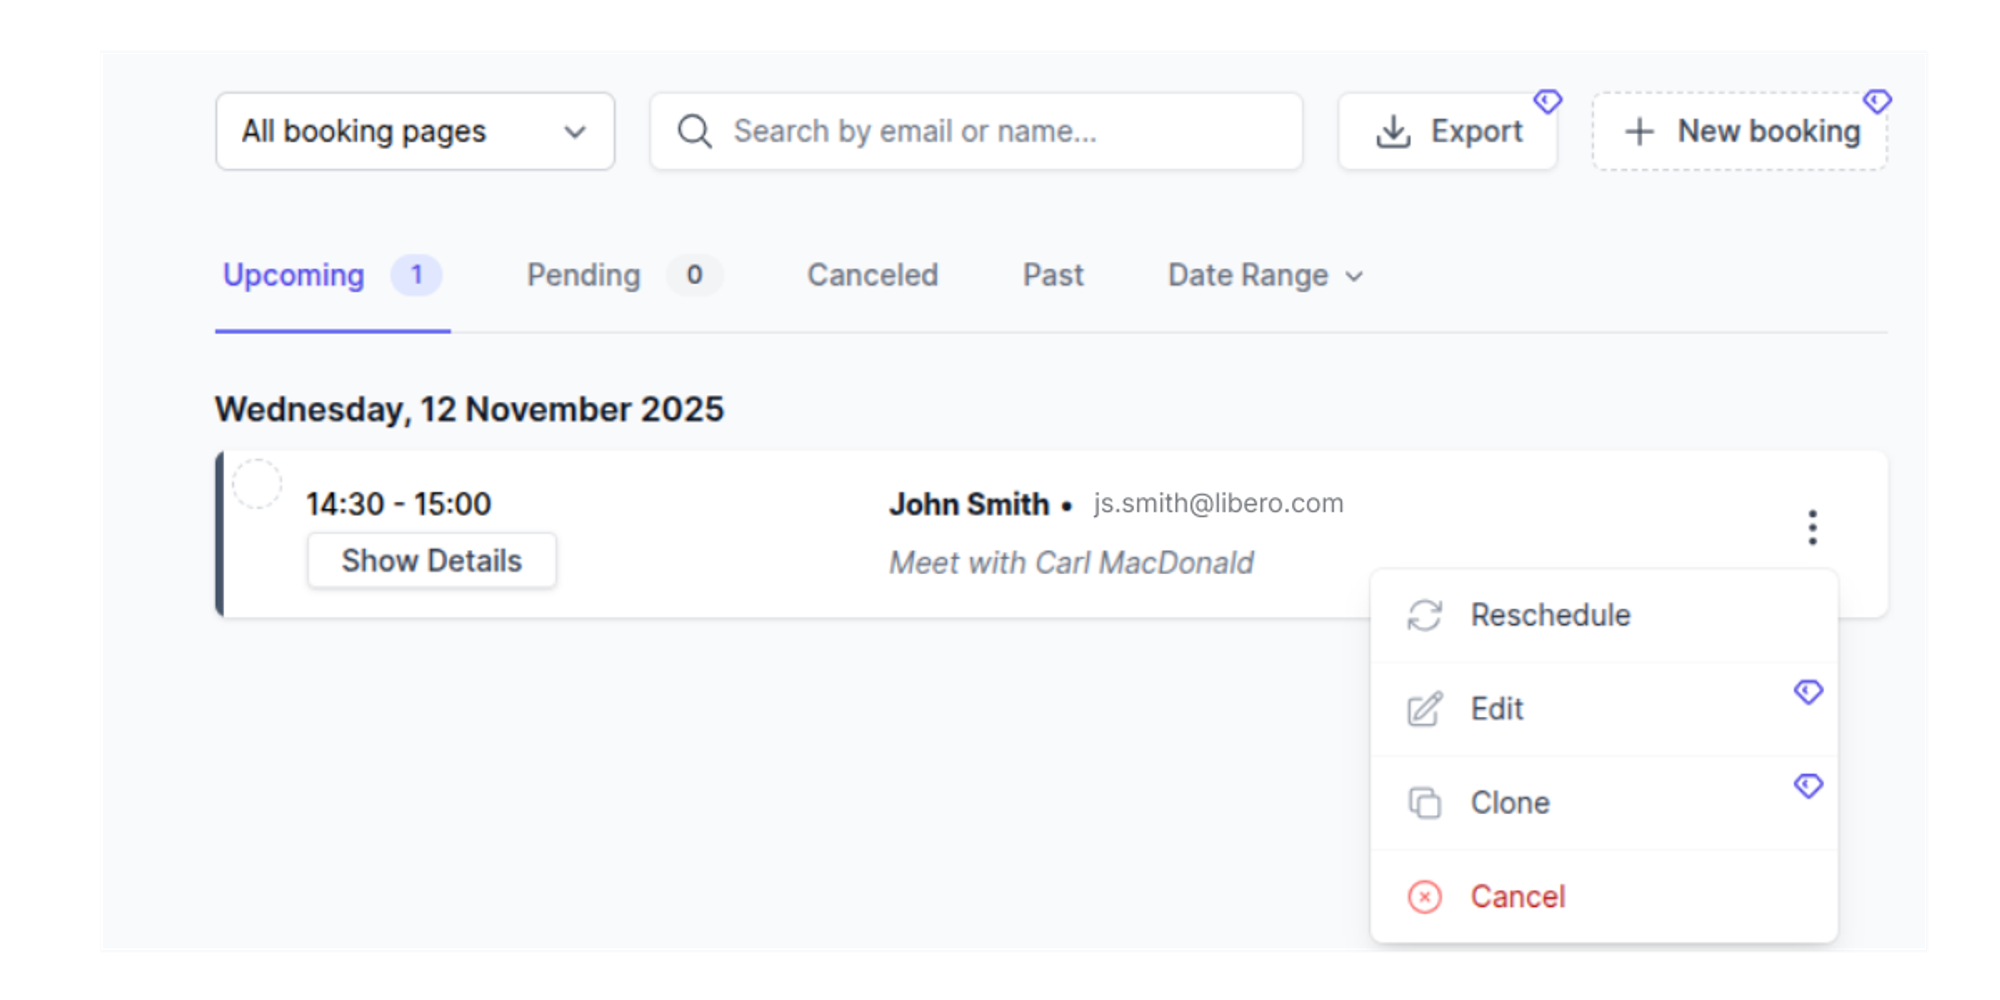Viewport: 2000px width, 1000px height.
Task: Open the chevron on All booking pages
Action: [x=574, y=130]
